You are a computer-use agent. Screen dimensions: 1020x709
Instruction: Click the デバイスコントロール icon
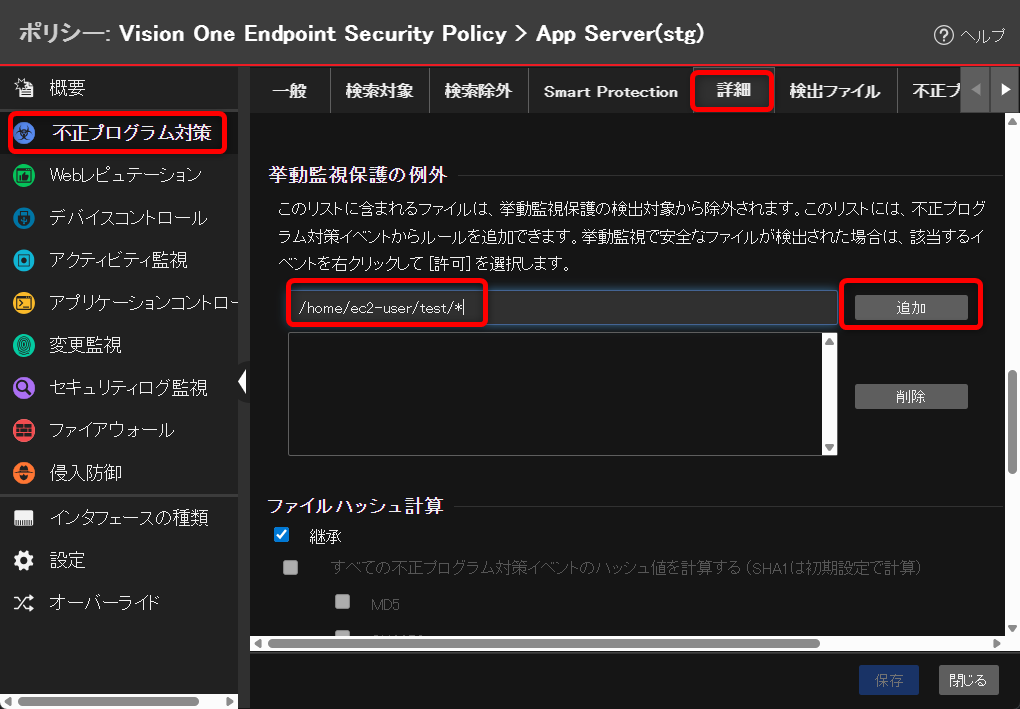(x=24, y=218)
